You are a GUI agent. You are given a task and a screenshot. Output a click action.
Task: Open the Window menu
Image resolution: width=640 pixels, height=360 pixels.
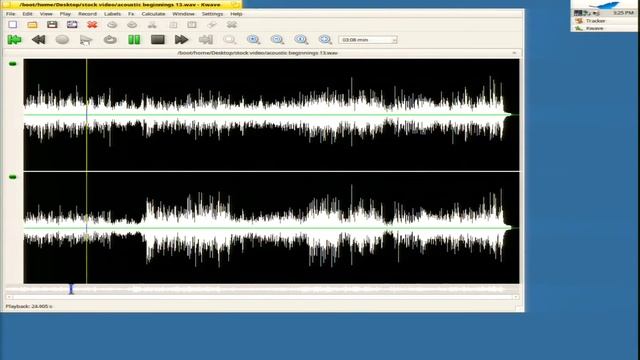[x=183, y=14]
